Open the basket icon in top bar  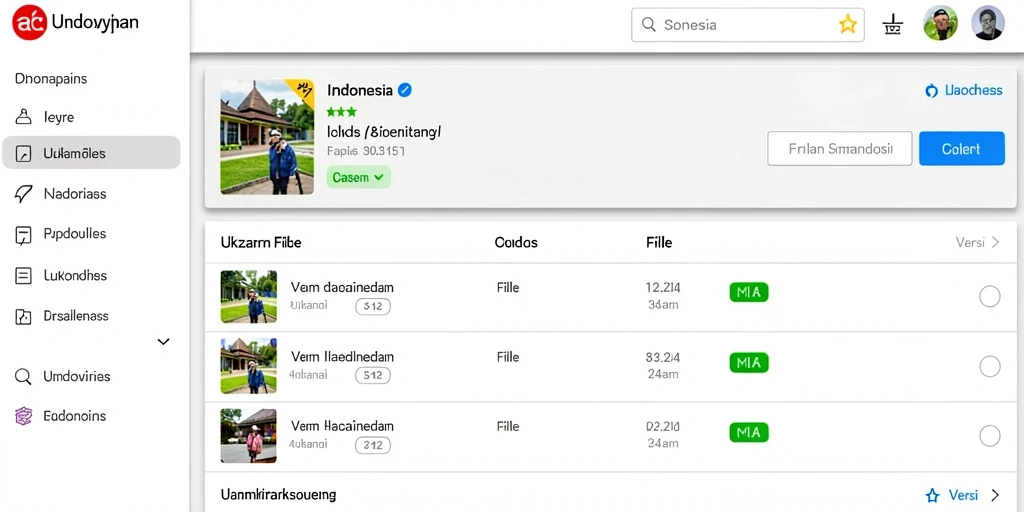tap(892, 25)
